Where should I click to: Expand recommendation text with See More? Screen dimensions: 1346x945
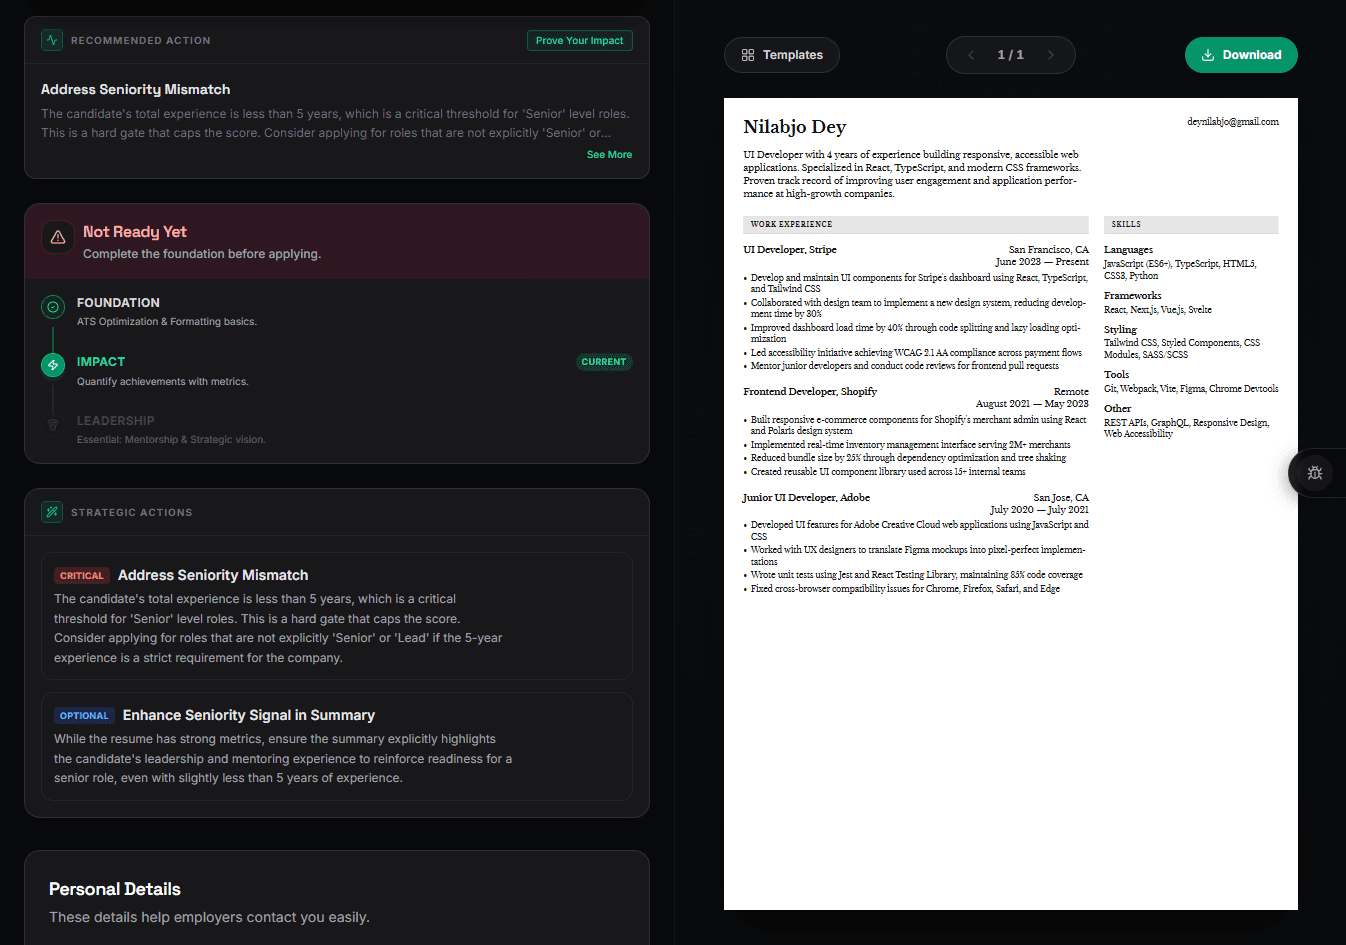point(609,155)
